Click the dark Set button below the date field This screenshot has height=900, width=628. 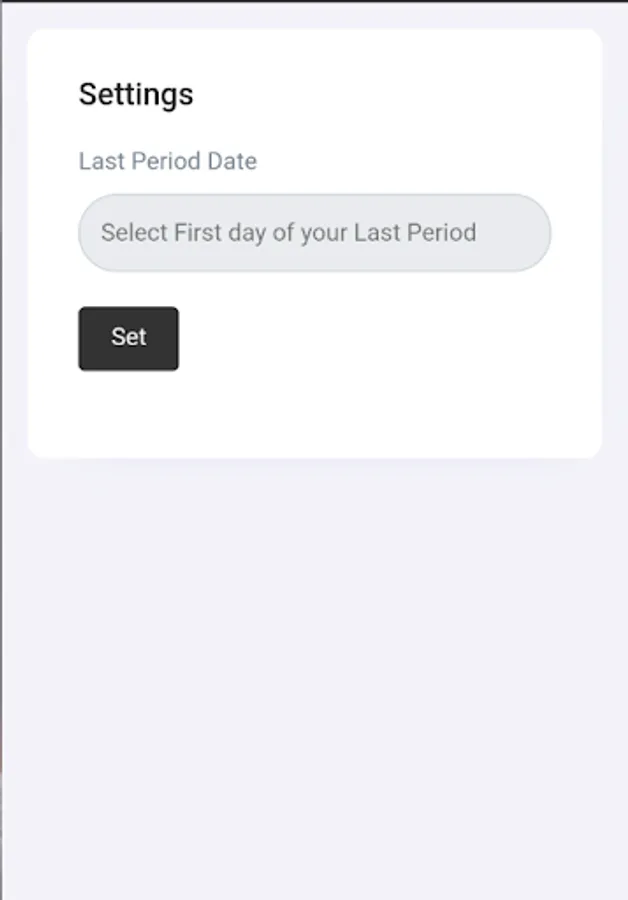coord(128,338)
